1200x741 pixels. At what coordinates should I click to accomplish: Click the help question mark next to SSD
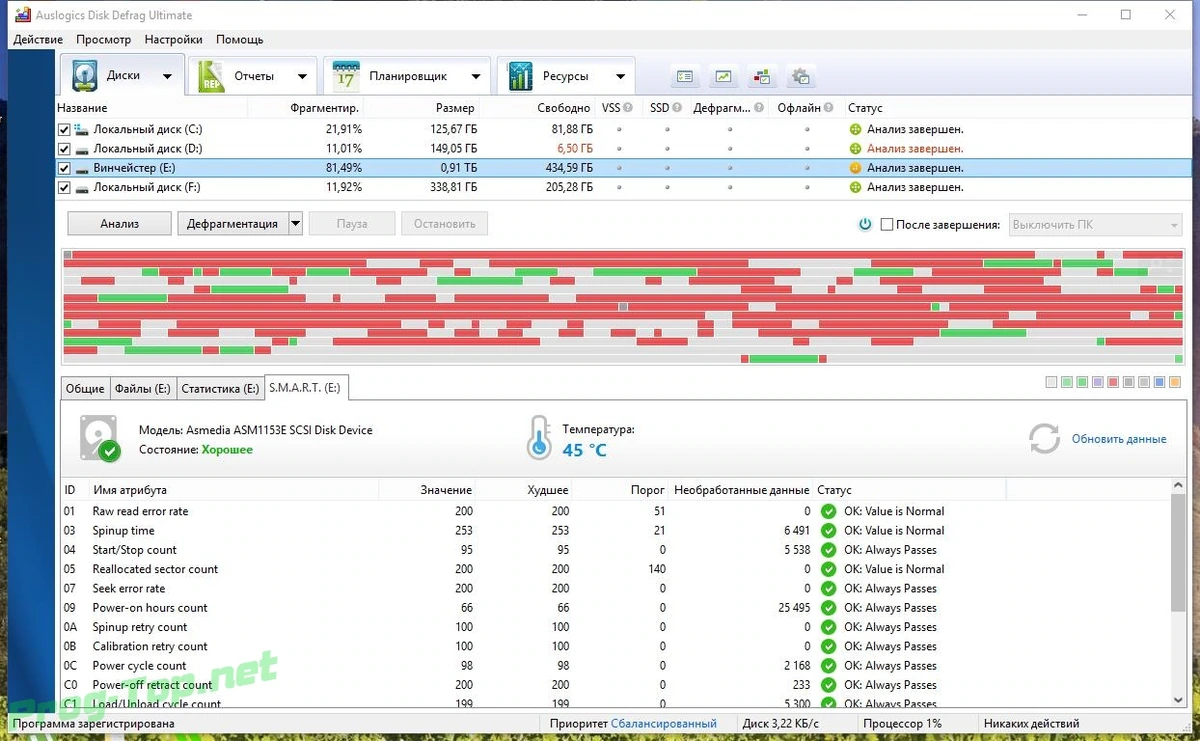[x=677, y=108]
